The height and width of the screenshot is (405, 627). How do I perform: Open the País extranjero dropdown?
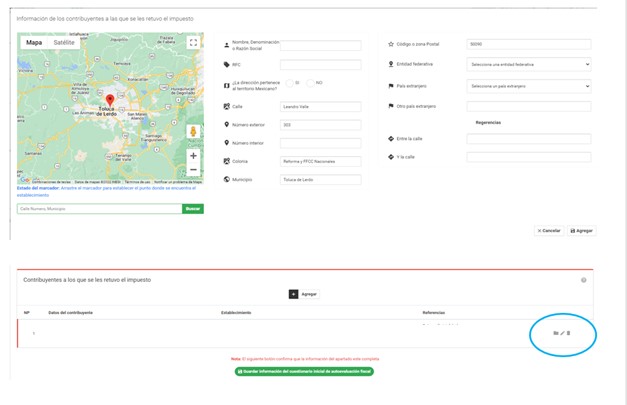530,86
